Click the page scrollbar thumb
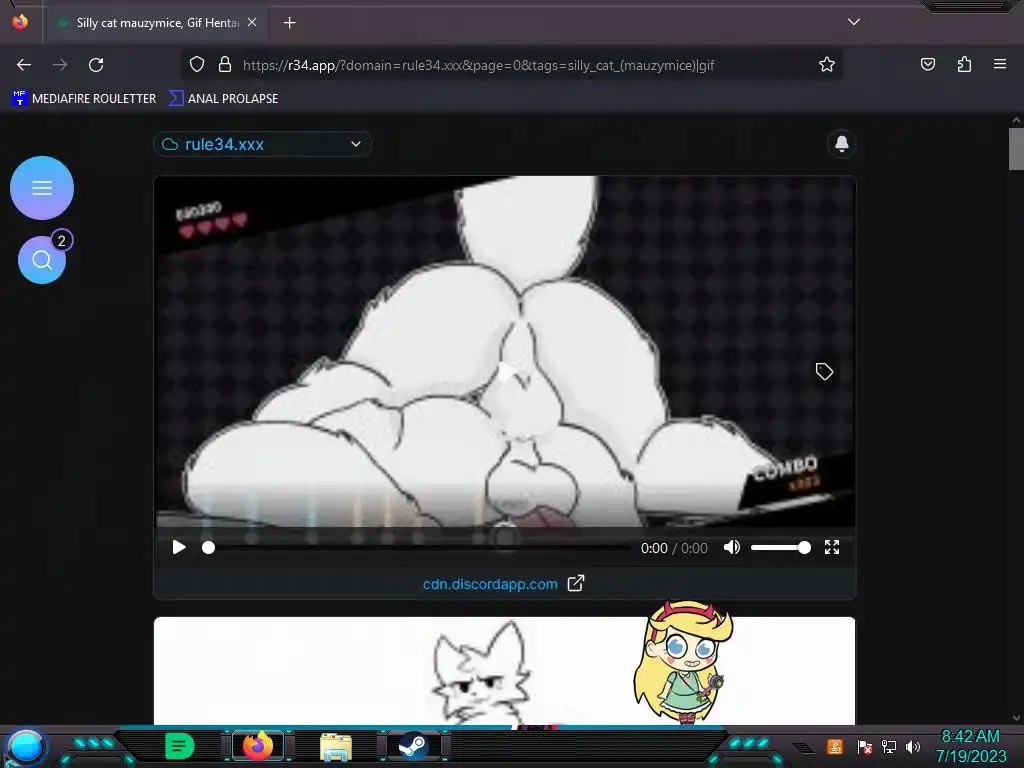The height and width of the screenshot is (768, 1024). pos(1016,149)
